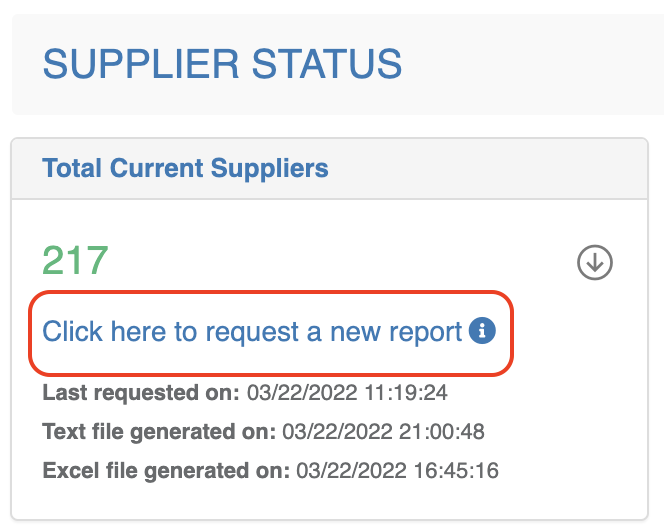Click the "Last requested on:" label

[x=141, y=391]
